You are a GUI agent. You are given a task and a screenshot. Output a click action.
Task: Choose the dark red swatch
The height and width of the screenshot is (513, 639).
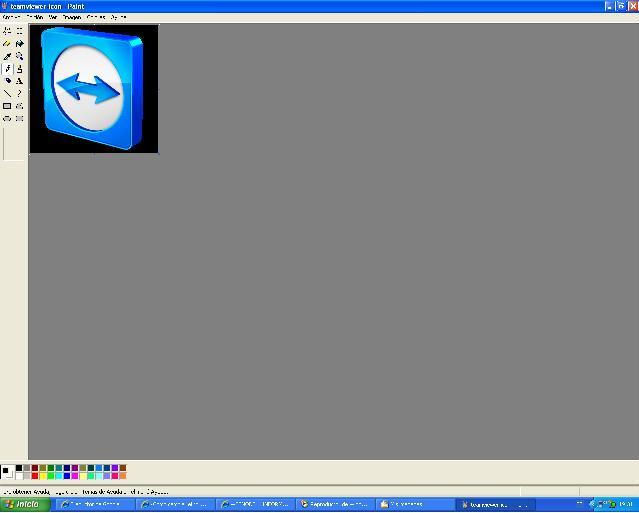pyautogui.click(x=35, y=468)
